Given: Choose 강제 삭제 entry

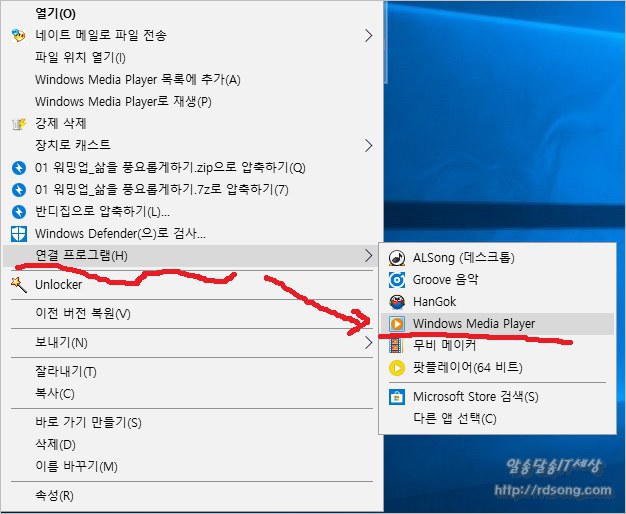Looking at the screenshot, I should 192,123.
